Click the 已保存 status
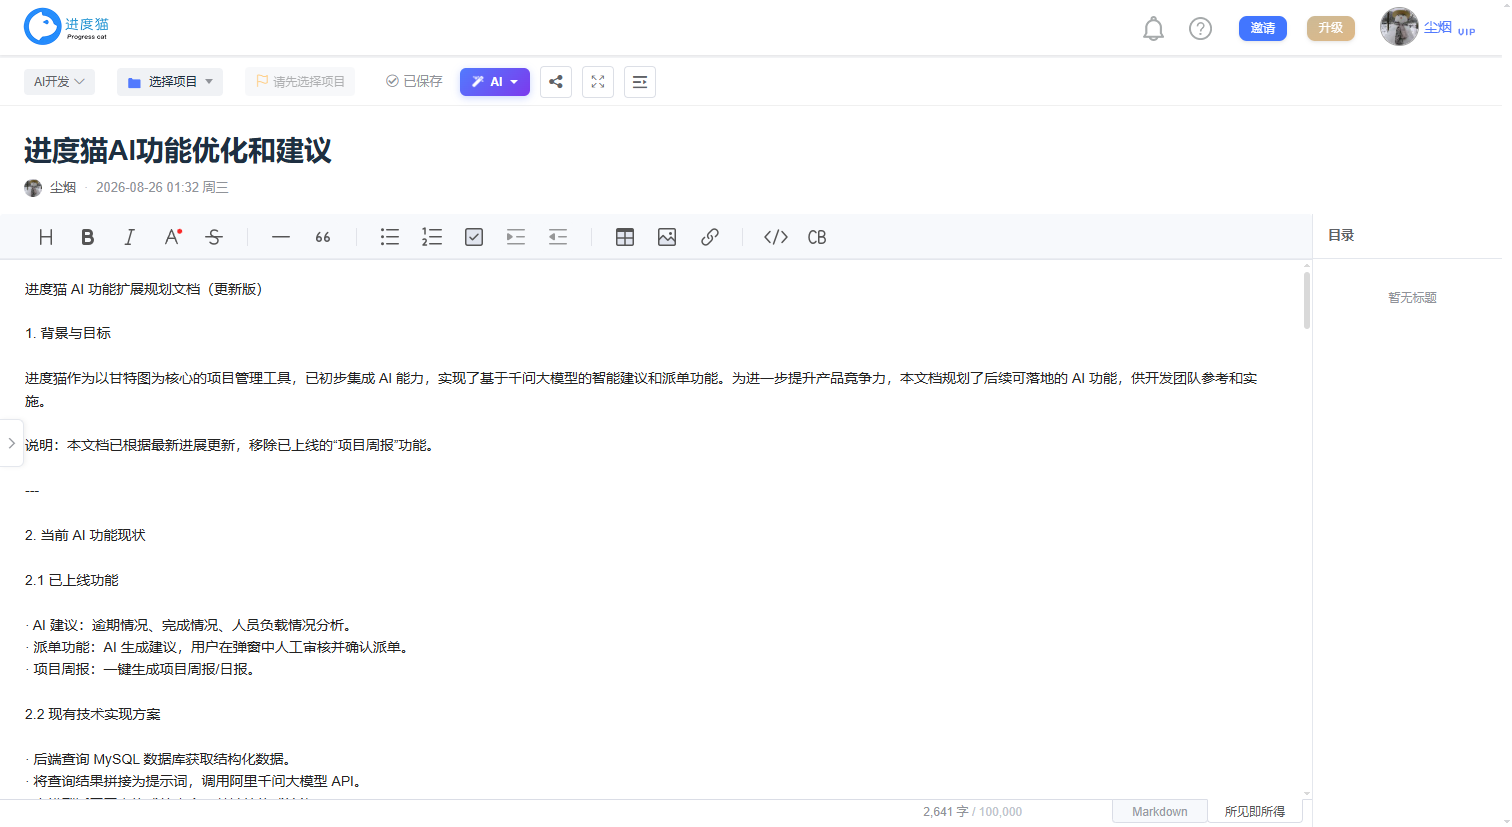The width and height of the screenshot is (1512, 827). [414, 82]
